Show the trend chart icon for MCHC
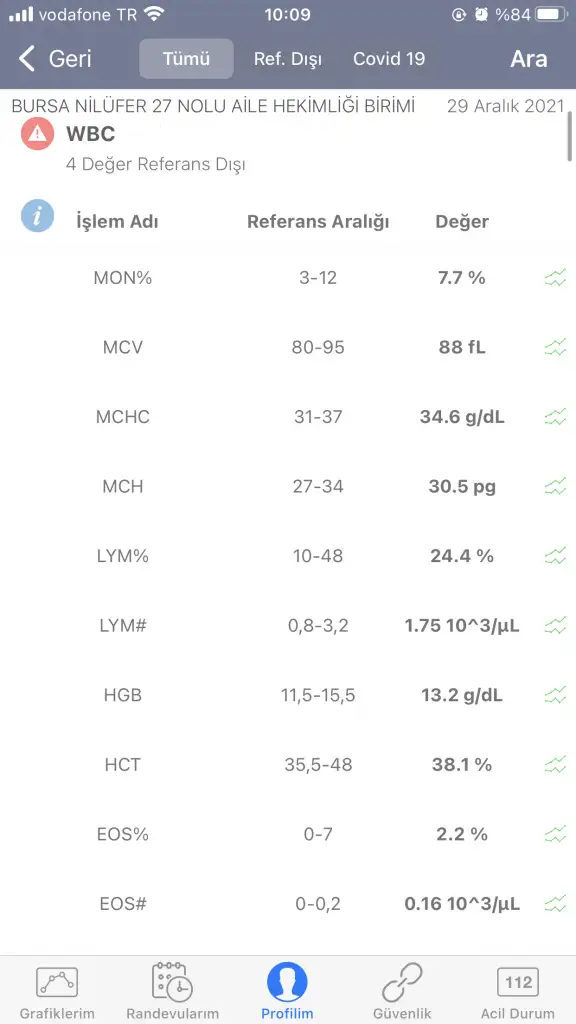 pyautogui.click(x=555, y=417)
